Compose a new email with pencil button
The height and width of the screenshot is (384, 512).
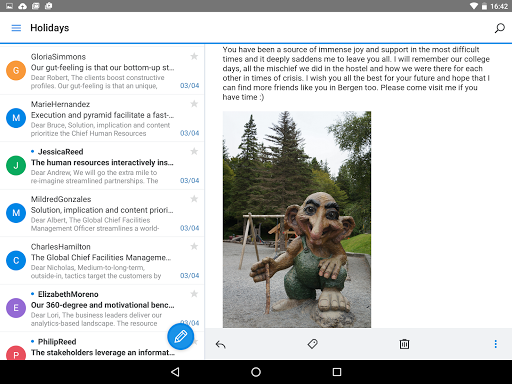click(x=181, y=336)
